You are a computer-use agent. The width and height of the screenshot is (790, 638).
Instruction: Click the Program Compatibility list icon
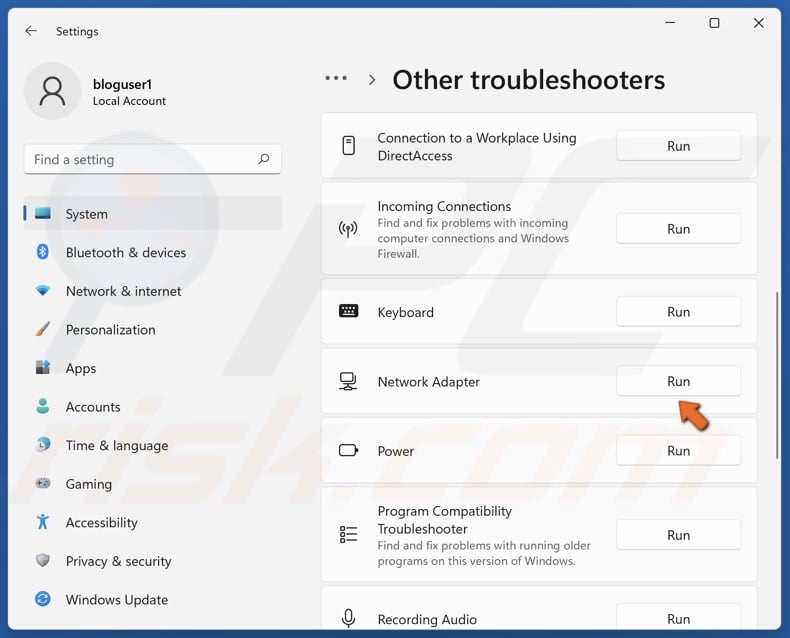tap(348, 534)
